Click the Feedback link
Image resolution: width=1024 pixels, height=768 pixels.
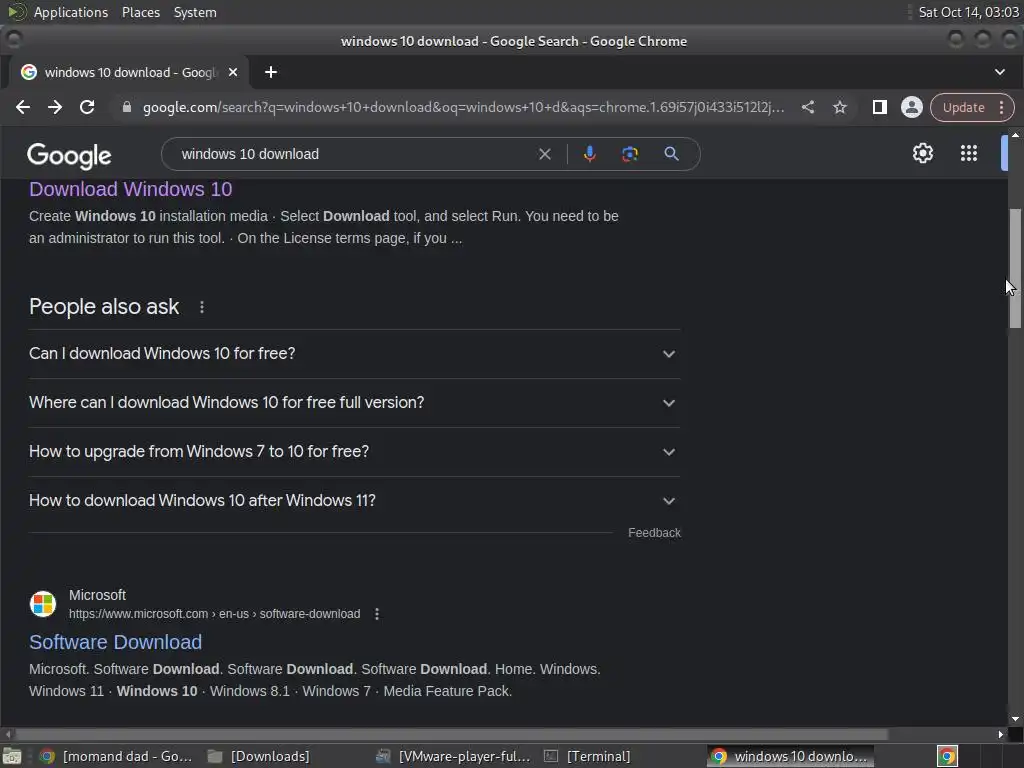(654, 533)
